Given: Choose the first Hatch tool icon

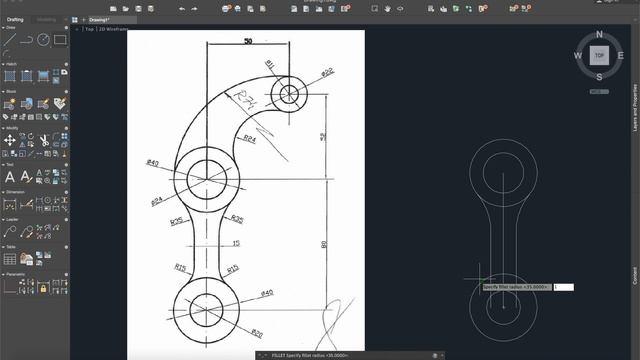Looking at the screenshot, I should coord(10,76).
